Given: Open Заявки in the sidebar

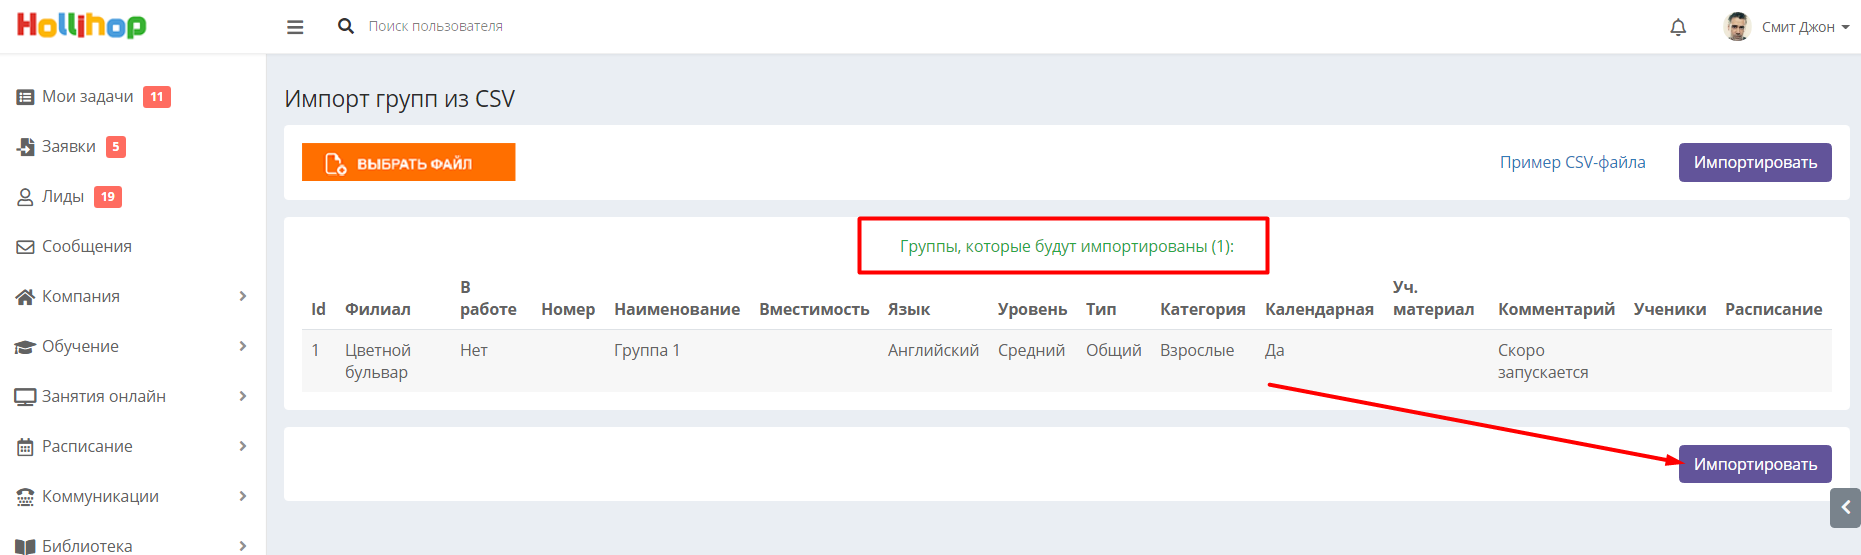Looking at the screenshot, I should [69, 146].
